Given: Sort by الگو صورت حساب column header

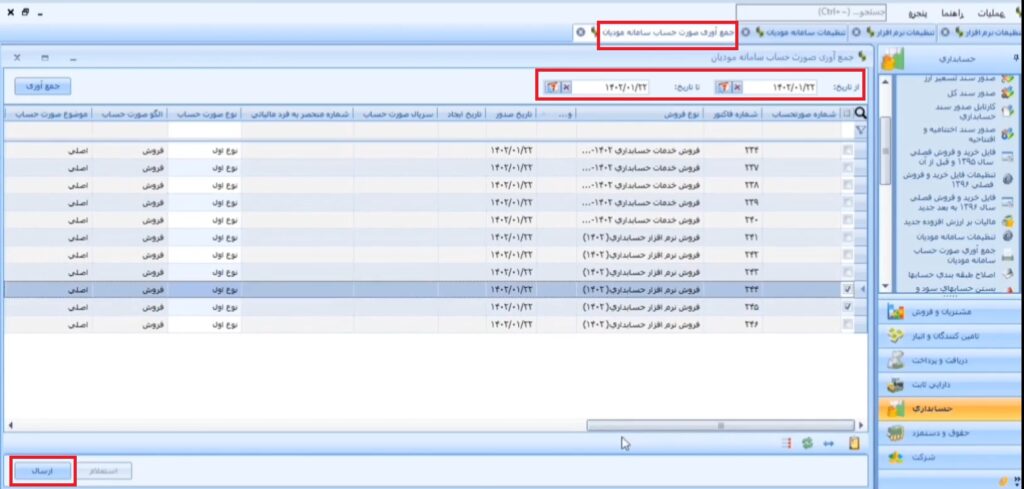Looking at the screenshot, I should click(x=130, y=114).
